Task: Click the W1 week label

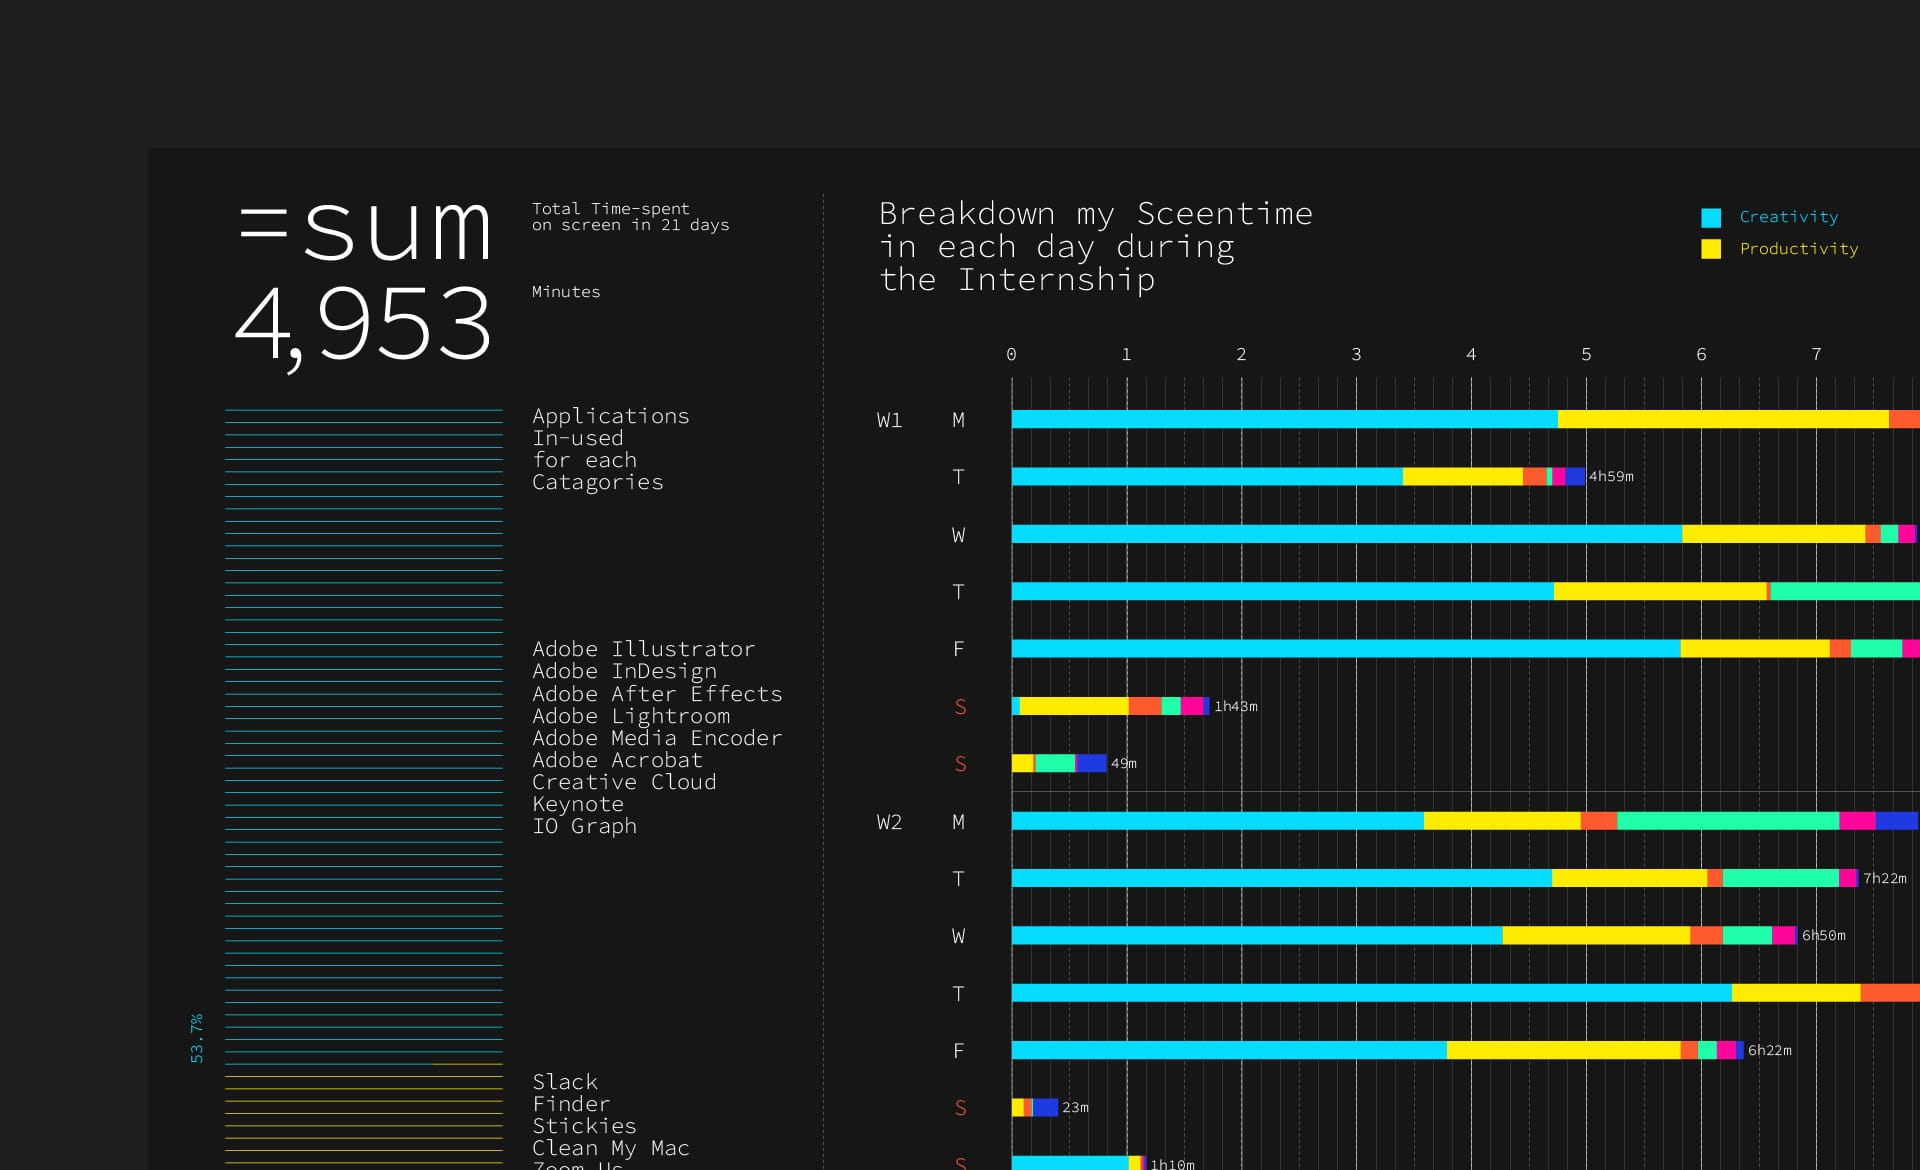Action: coord(889,421)
